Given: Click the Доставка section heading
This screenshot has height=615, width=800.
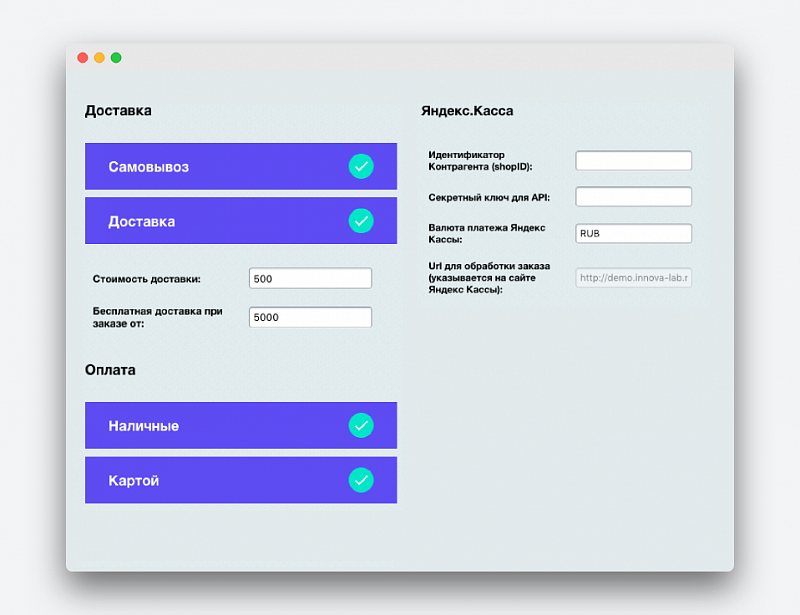Looking at the screenshot, I should (x=117, y=111).
